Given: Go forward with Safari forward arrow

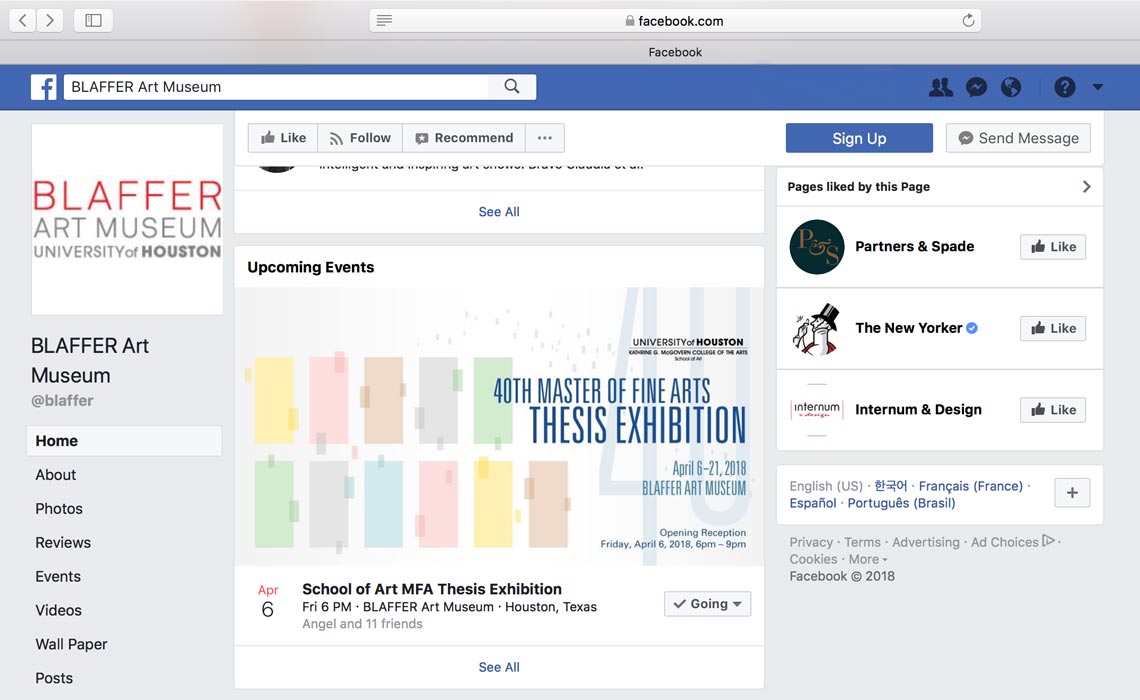Looking at the screenshot, I should [x=49, y=20].
